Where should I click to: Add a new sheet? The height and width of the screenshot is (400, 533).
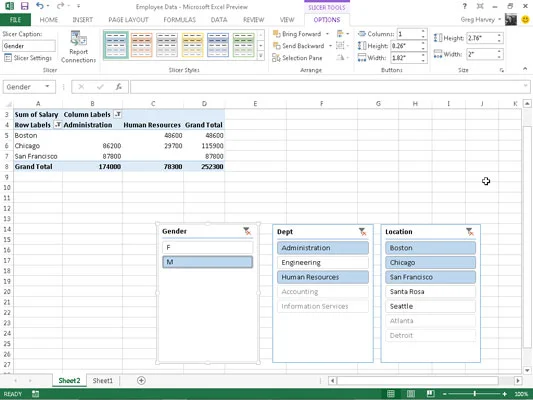point(141,380)
